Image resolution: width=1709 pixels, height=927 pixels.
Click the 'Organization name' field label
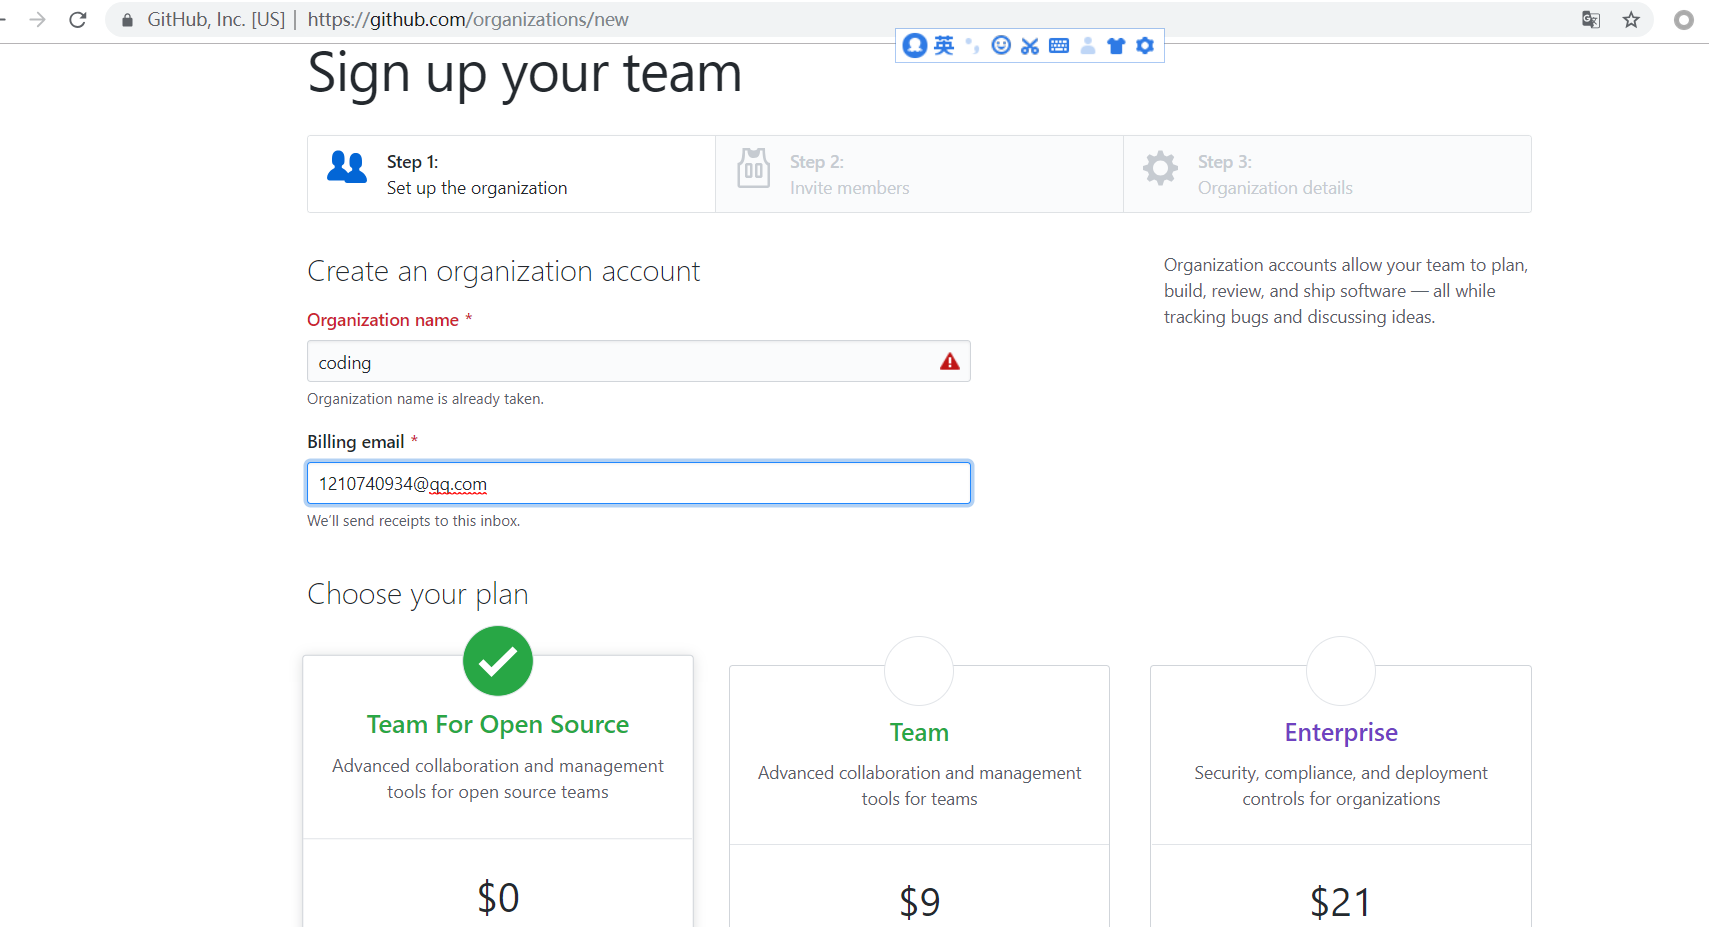(383, 320)
